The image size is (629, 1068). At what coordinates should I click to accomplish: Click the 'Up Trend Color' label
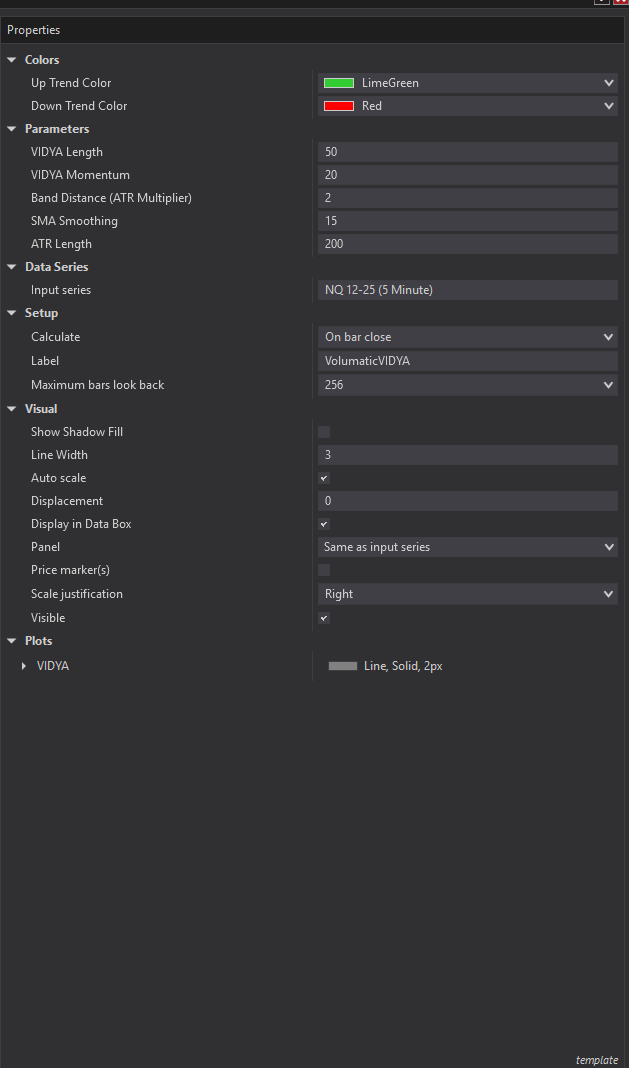click(71, 83)
